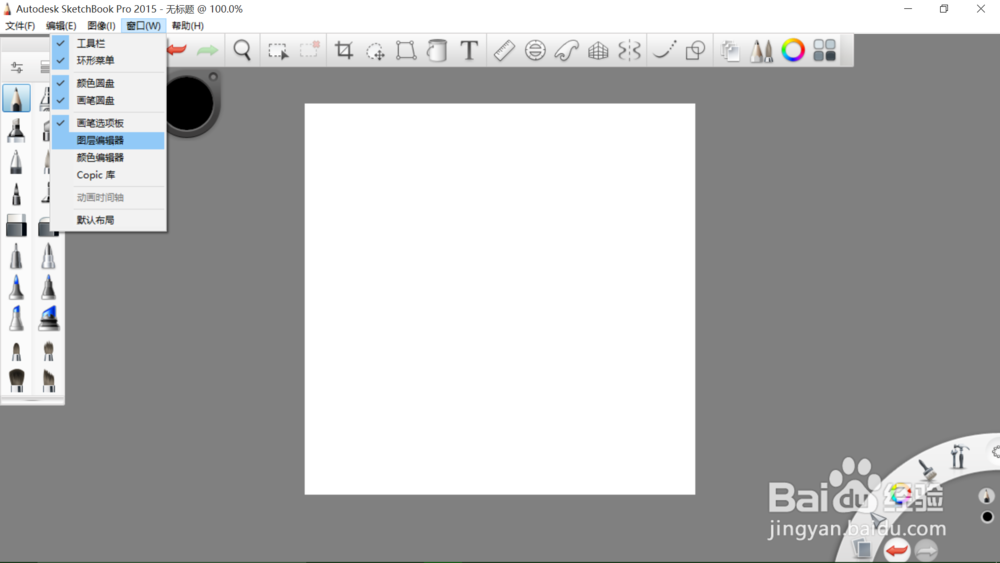Open the 文件(F) menu
This screenshot has width=1000, height=563.
click(x=20, y=26)
